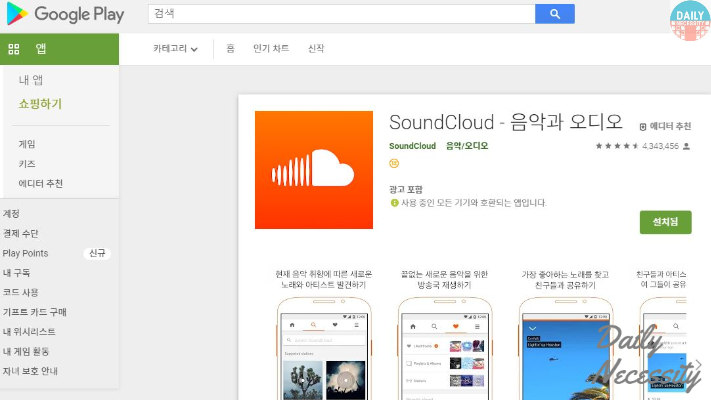Open 내 게임 활동 link
The width and height of the screenshot is (711, 400).
26,351
